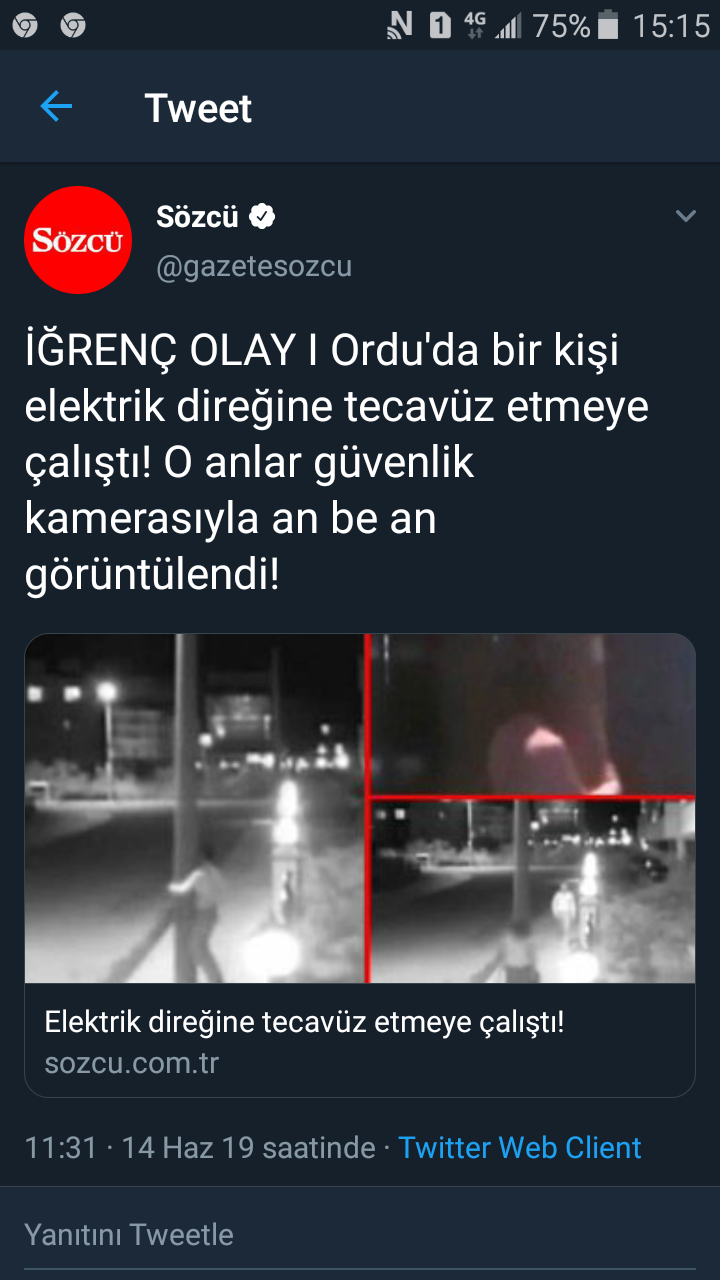Tap the verified badge next to Sözcü
Image resolution: width=720 pixels, height=1280 pixels.
point(262,216)
